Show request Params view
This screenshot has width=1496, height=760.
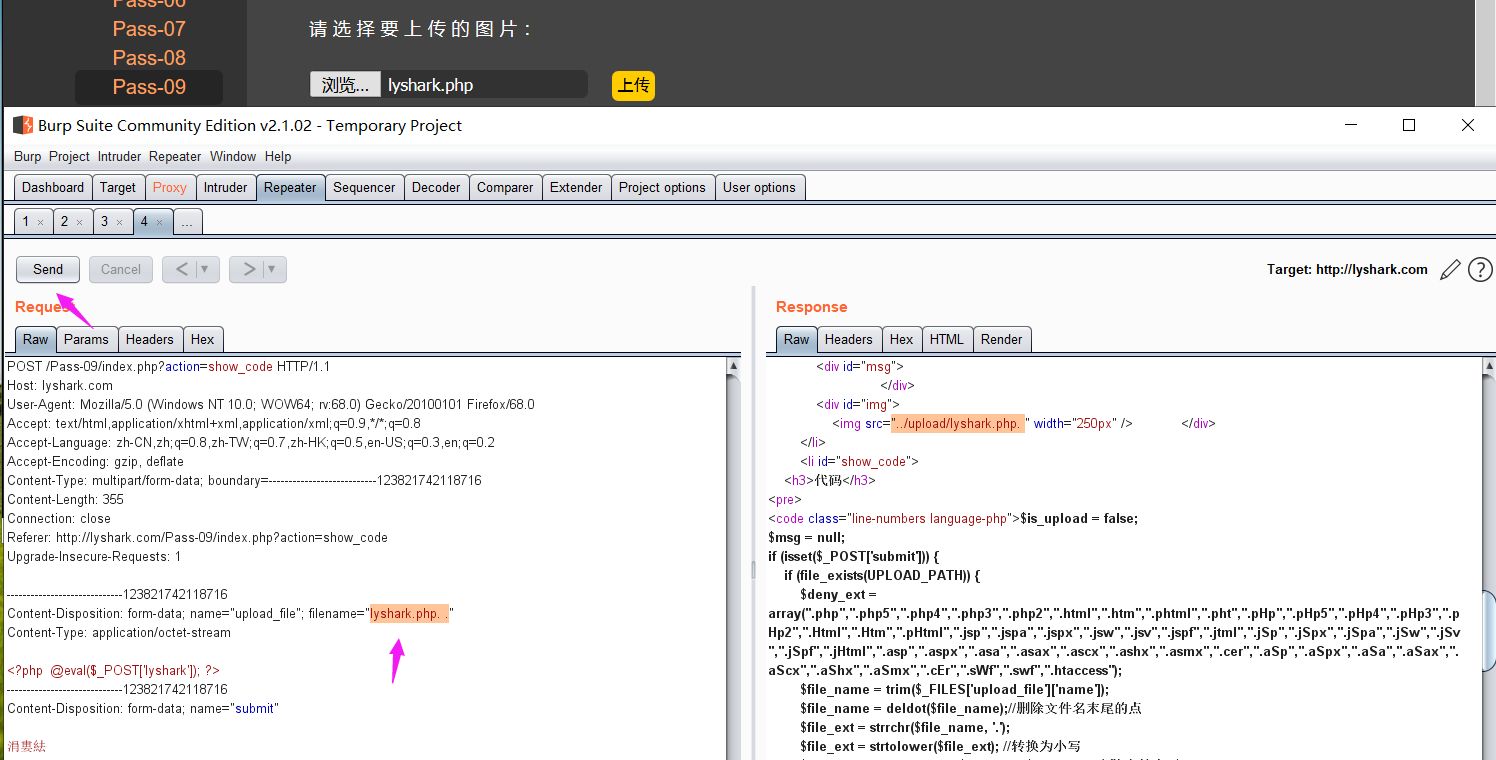pyautogui.click(x=86, y=339)
